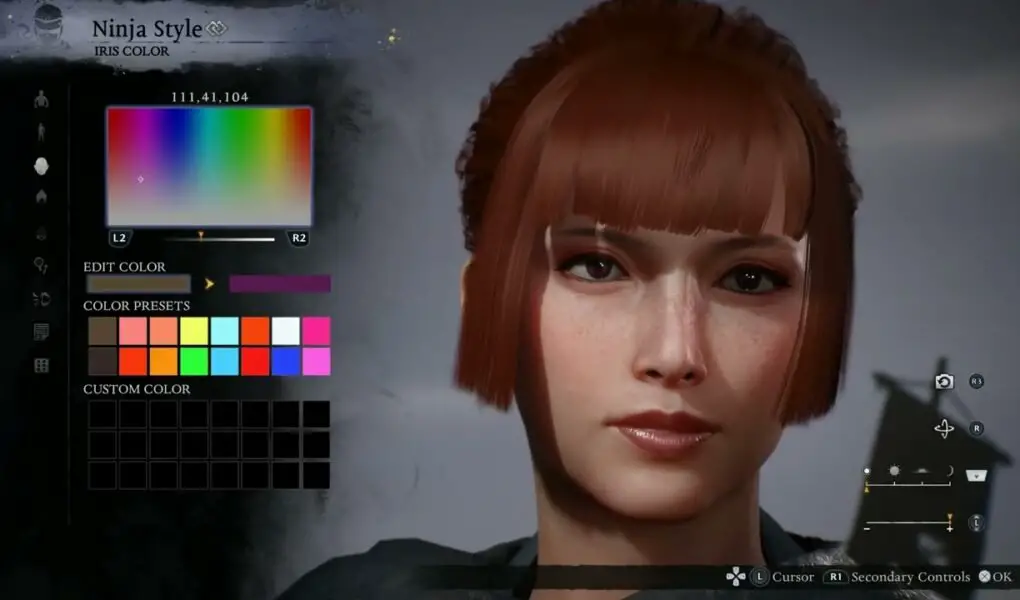Click the rotate character view icon
Image resolution: width=1020 pixels, height=600 pixels.
pyautogui.click(x=944, y=428)
